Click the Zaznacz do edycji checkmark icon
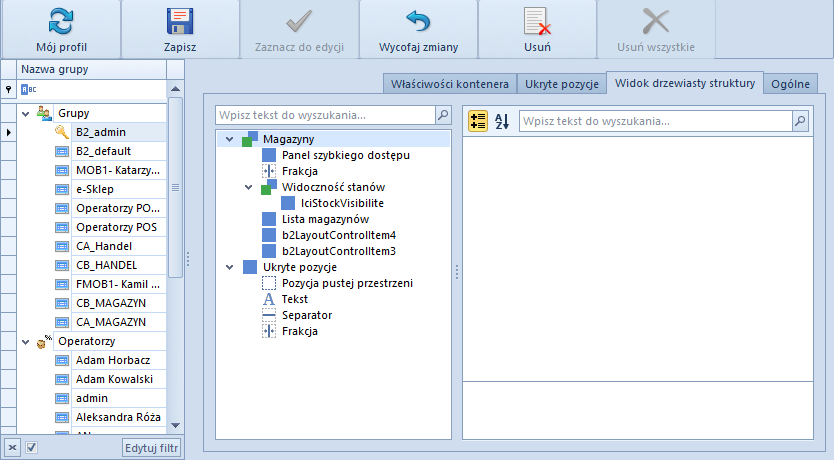Viewport: 834px width, 460px height. [299, 21]
